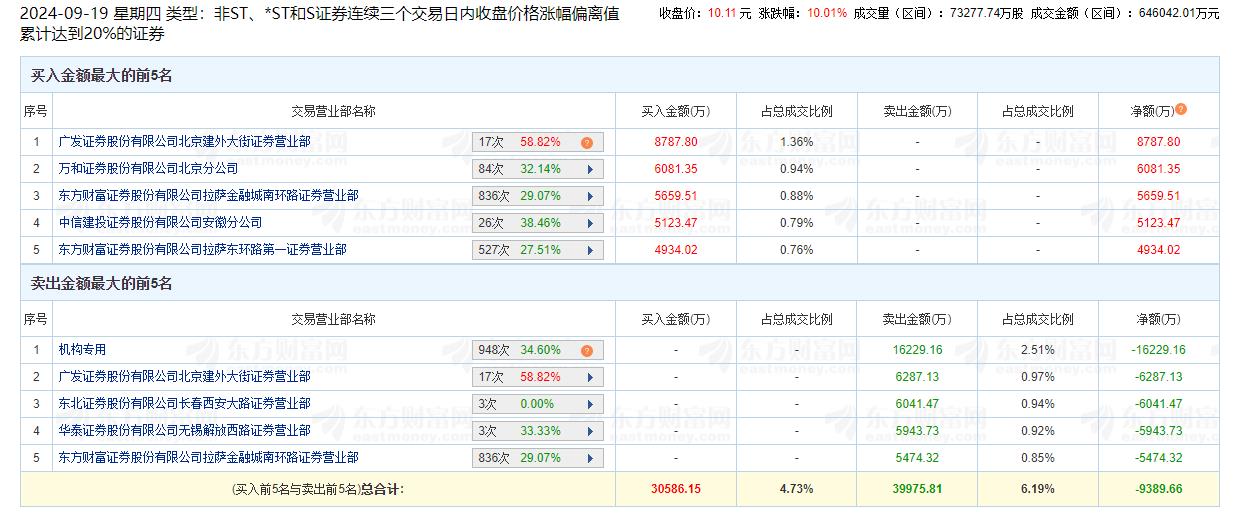The image size is (1233, 517).
Task: Click orange question icon in 机构专用 row
Action: coord(587,351)
